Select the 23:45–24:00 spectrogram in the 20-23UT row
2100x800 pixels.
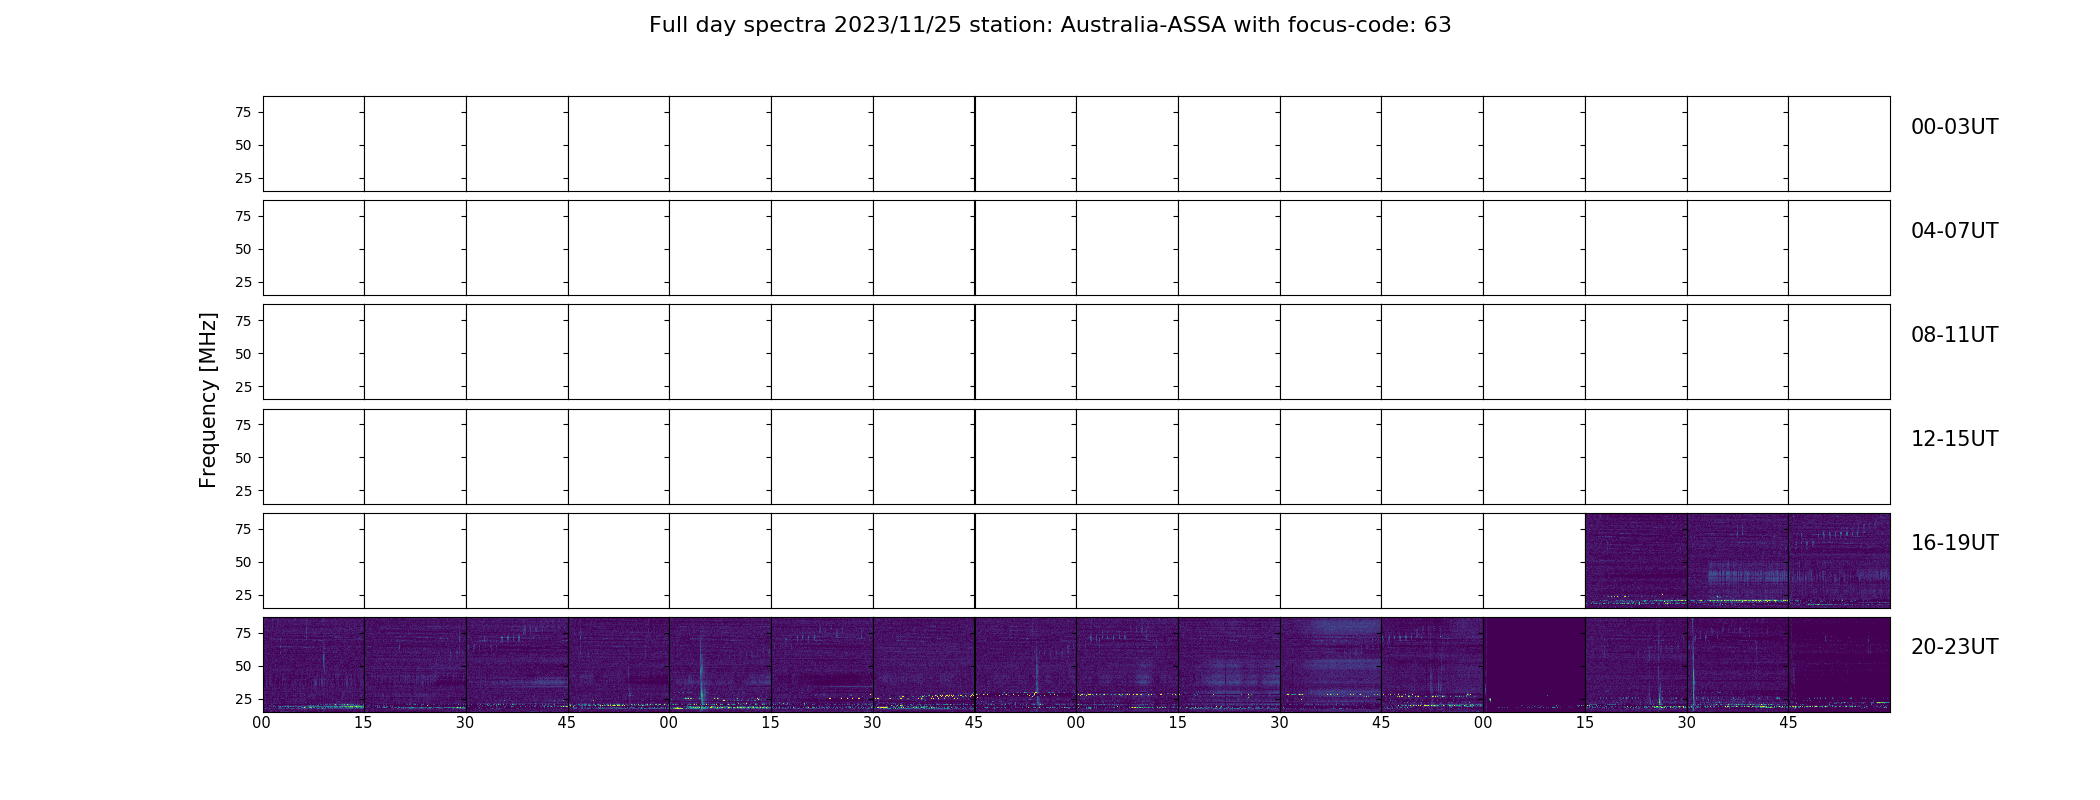(1840, 665)
